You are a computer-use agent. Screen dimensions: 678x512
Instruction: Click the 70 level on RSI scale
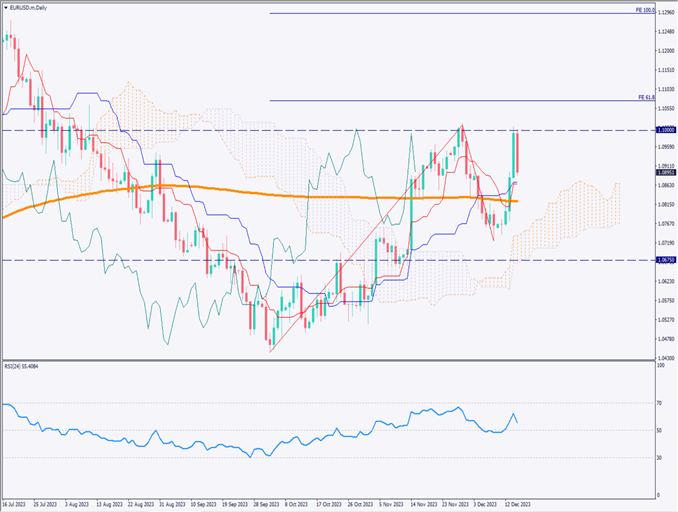659,403
